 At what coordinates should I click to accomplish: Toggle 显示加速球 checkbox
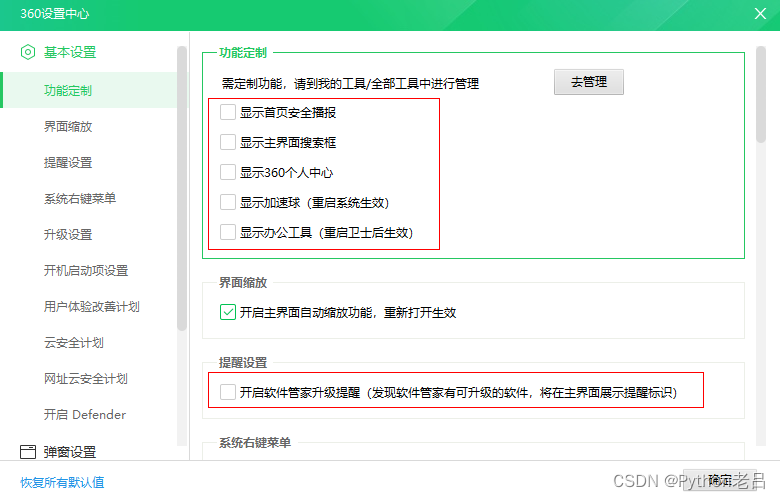pos(228,202)
